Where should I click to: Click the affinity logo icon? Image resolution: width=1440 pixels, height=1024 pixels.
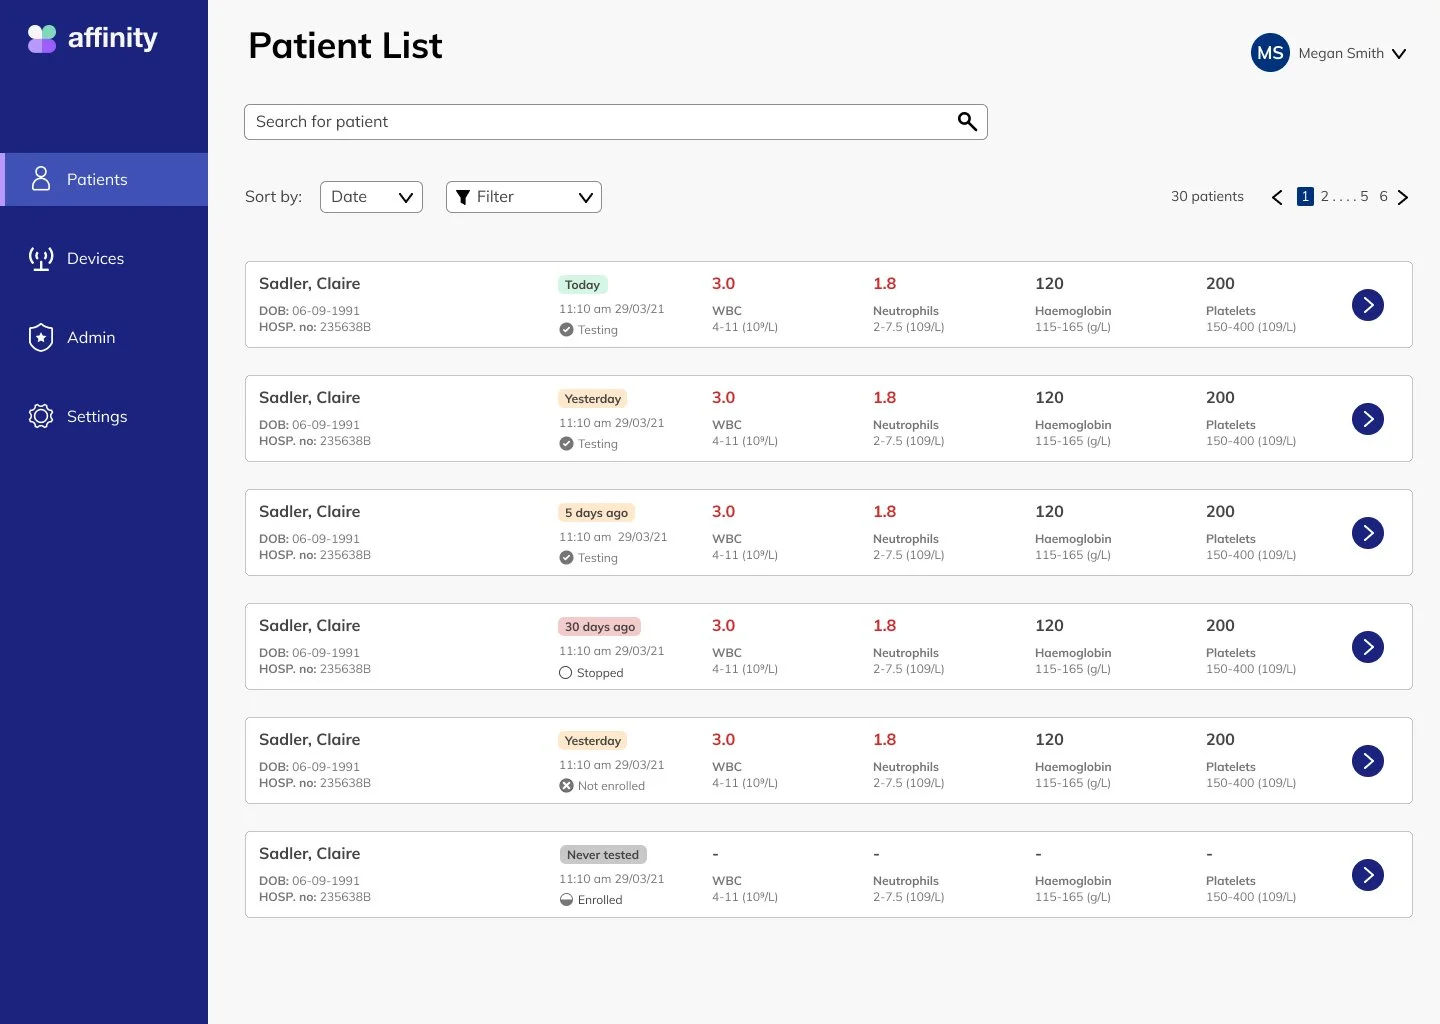click(x=42, y=39)
